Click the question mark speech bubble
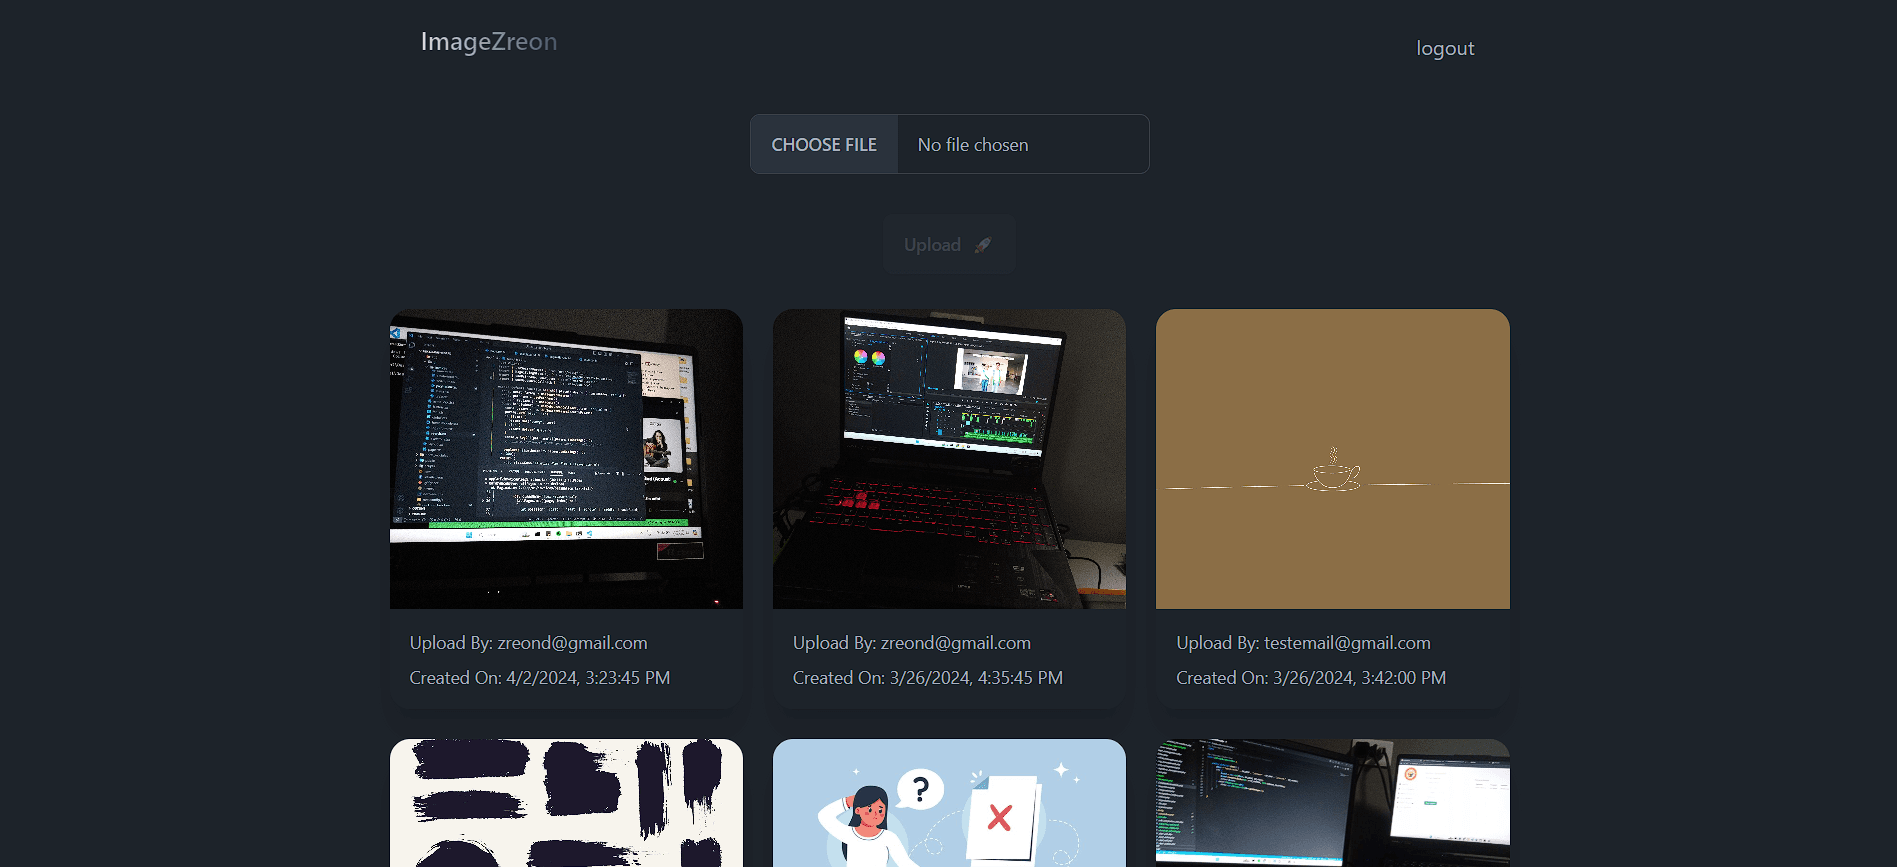Viewport: 1897px width, 867px height. click(x=921, y=789)
